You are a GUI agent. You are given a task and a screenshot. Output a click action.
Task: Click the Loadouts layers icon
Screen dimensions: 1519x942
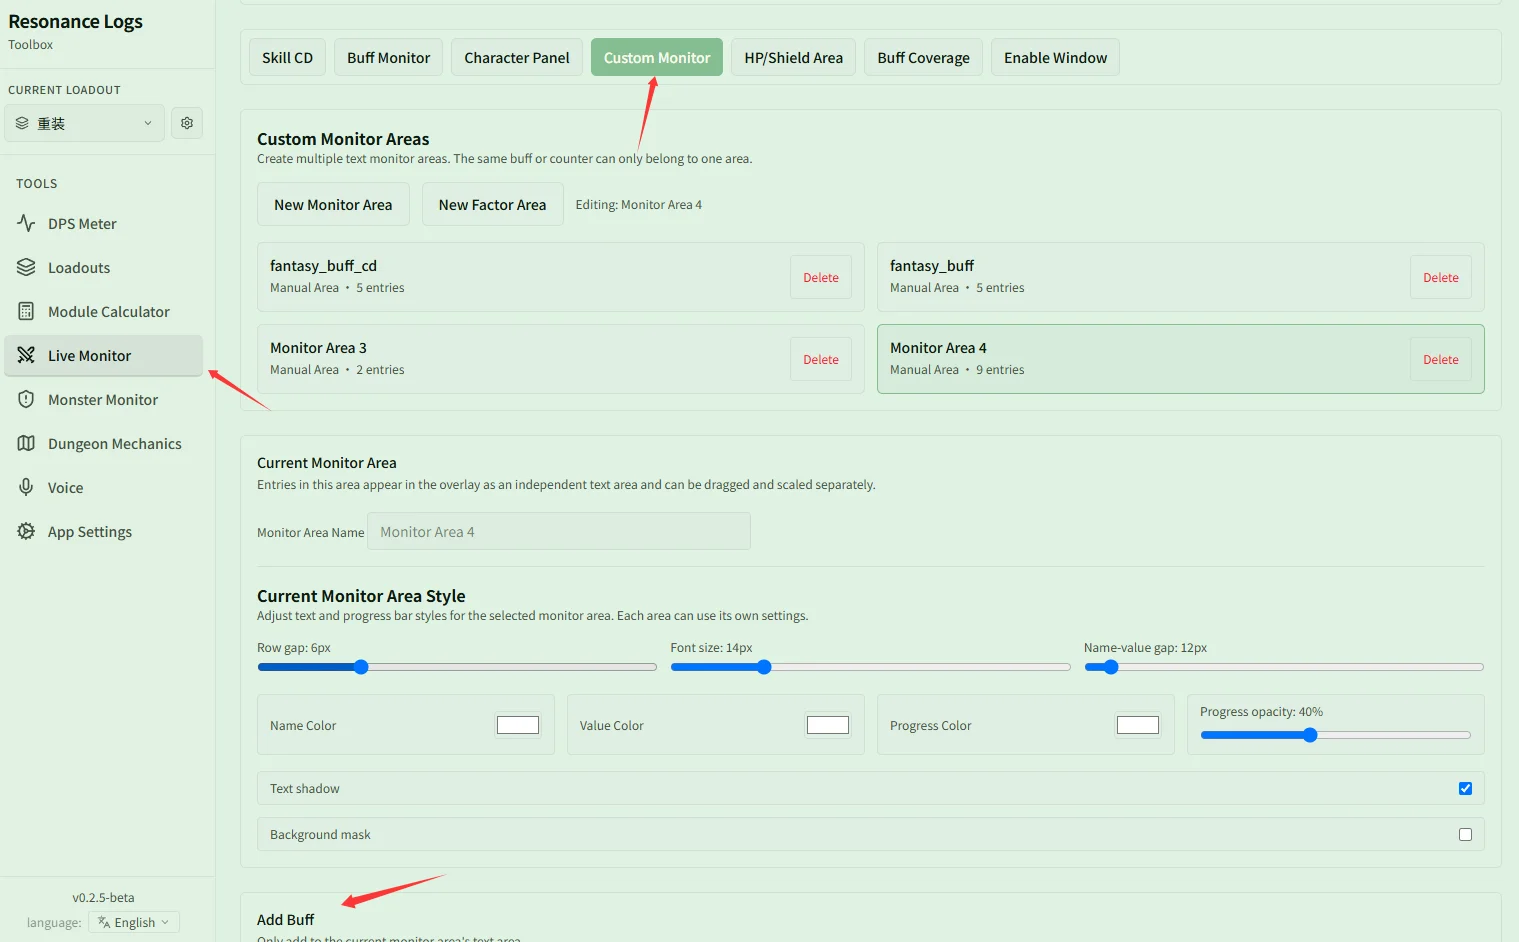pos(26,267)
